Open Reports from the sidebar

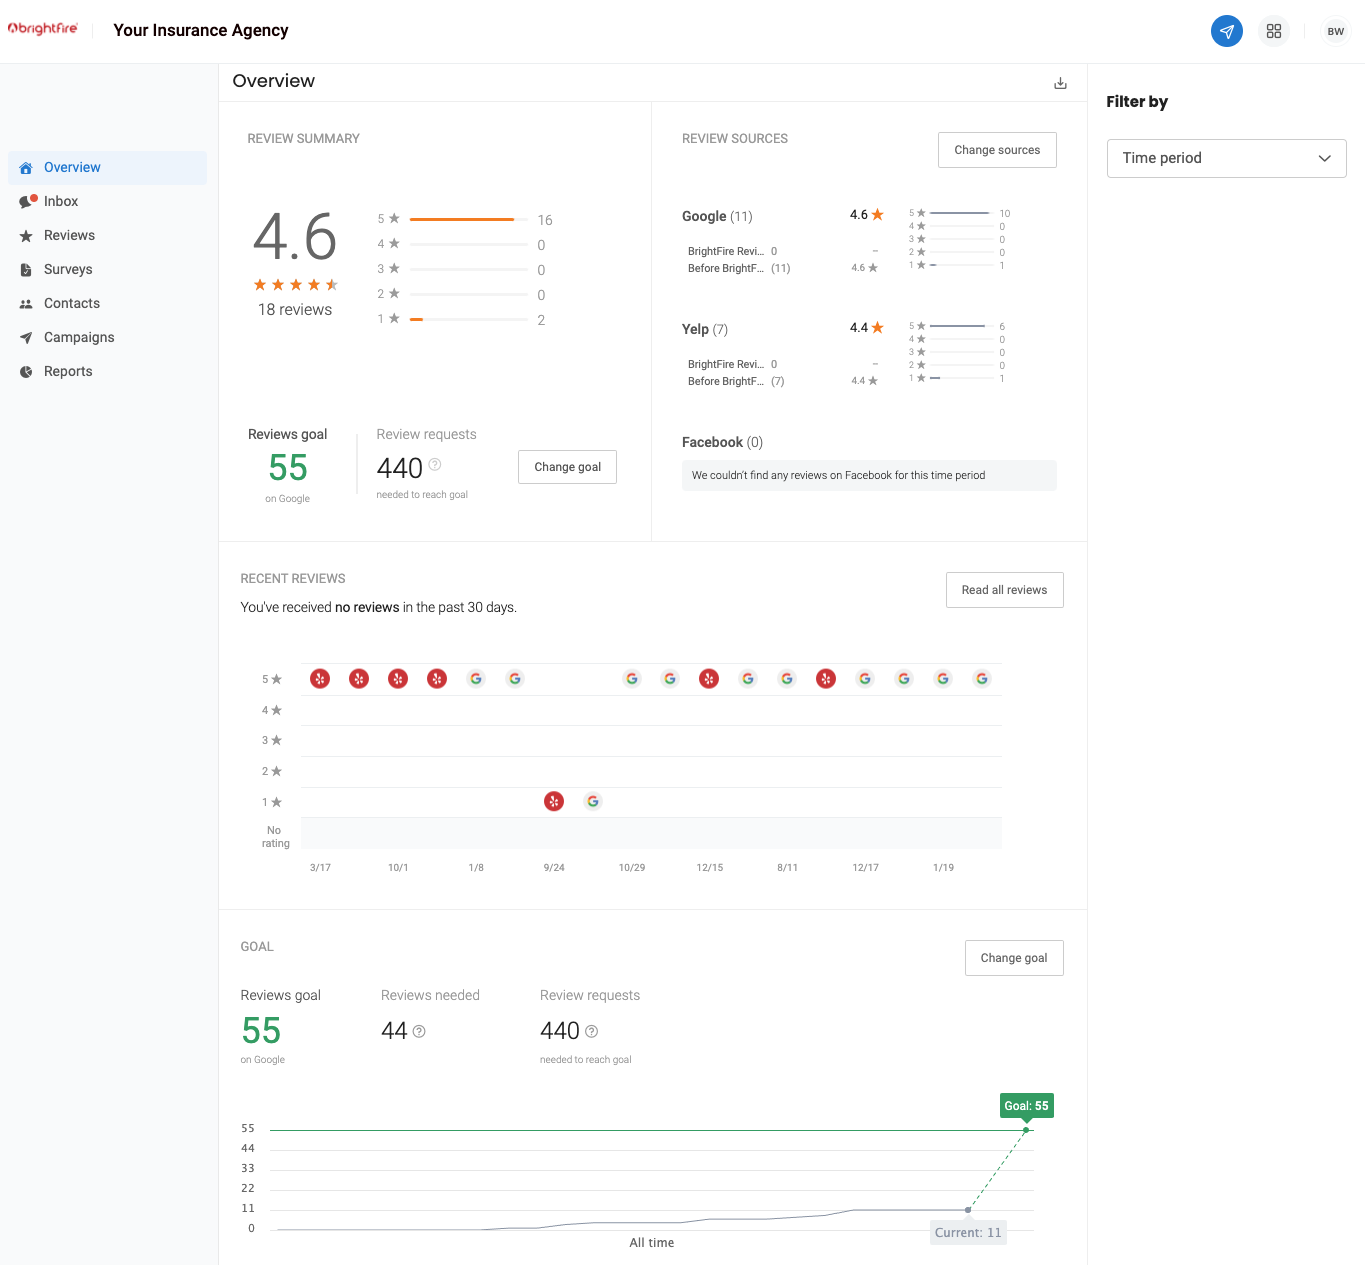click(x=68, y=371)
